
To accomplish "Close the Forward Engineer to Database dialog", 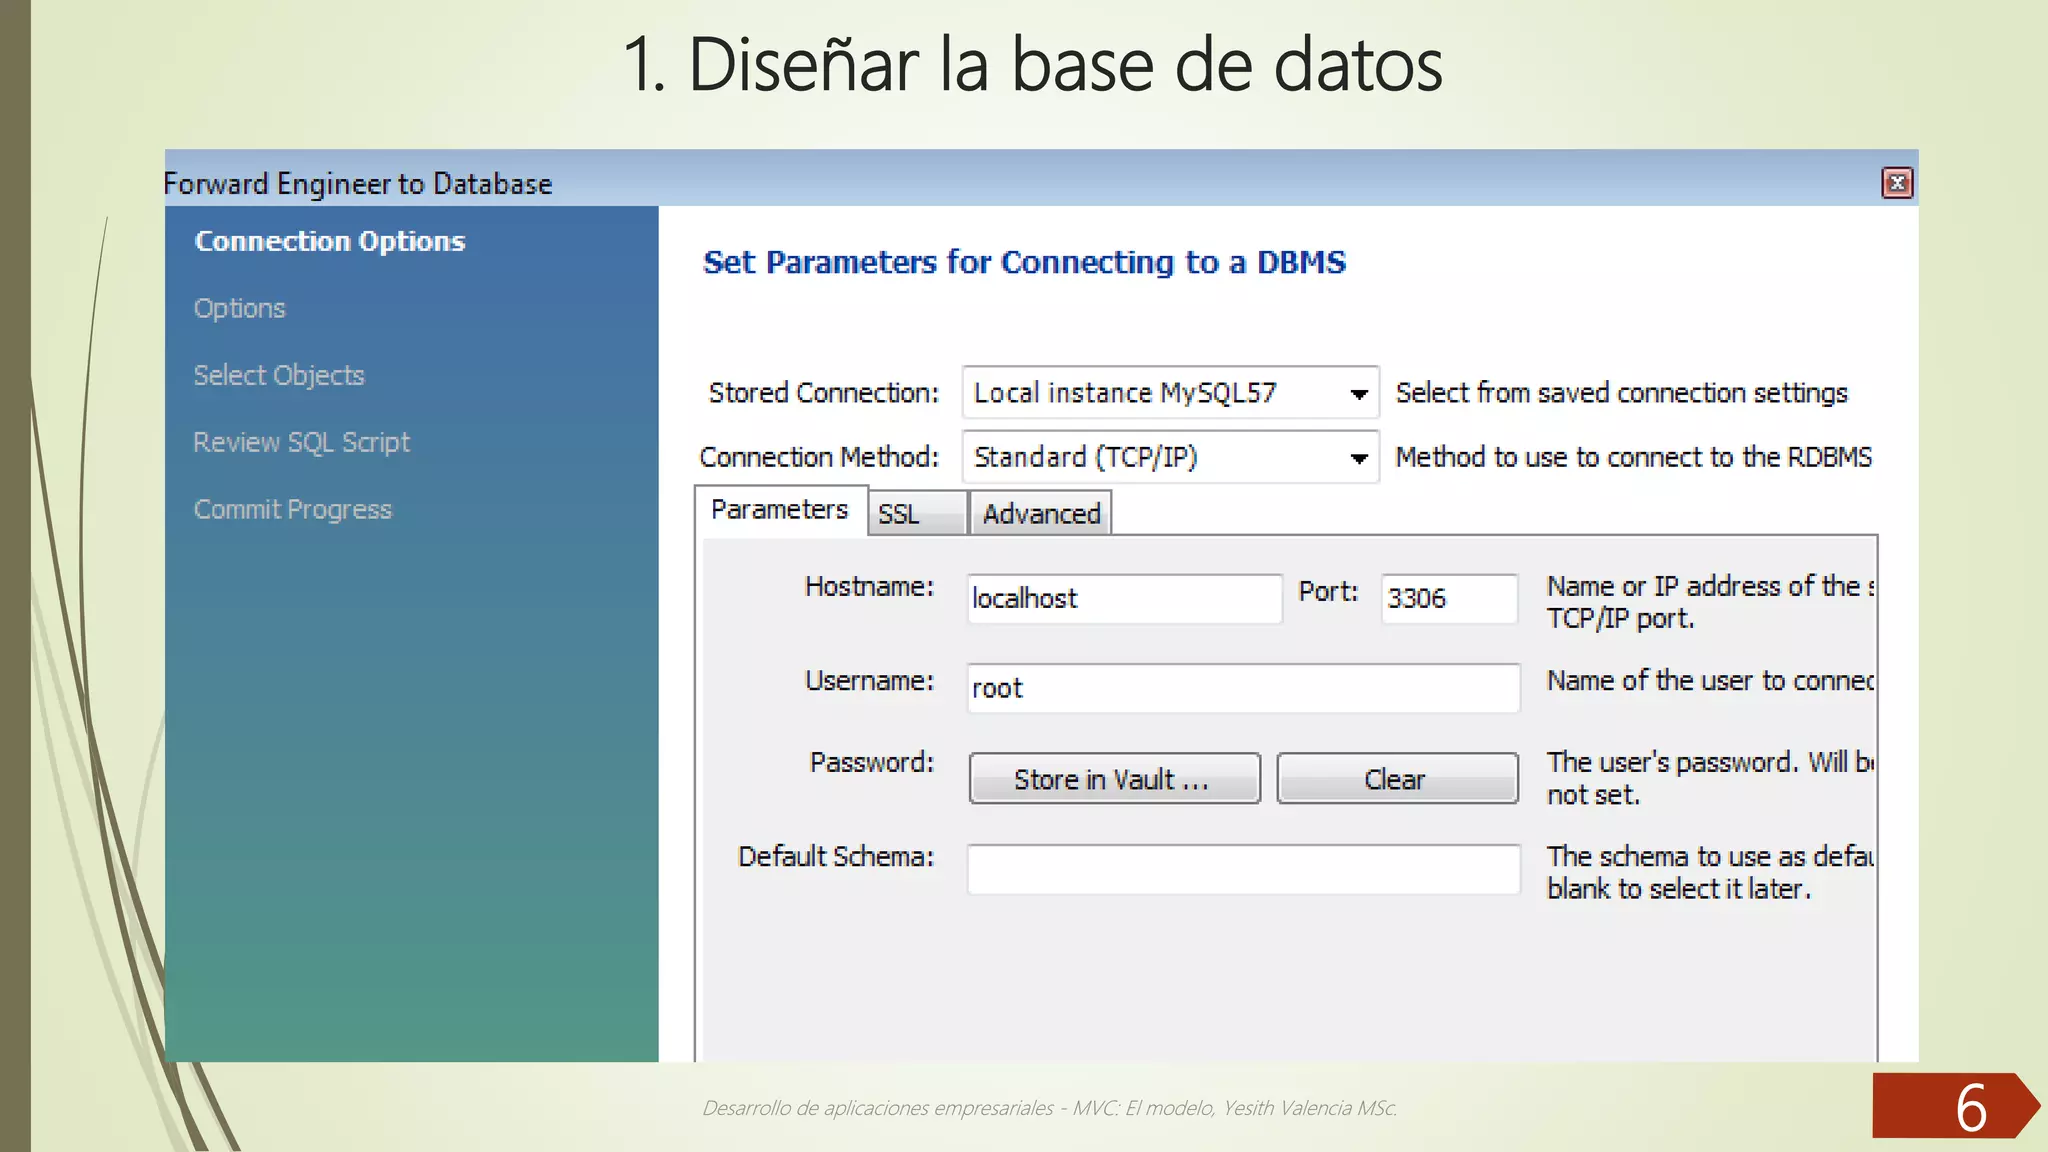I will [1897, 183].
